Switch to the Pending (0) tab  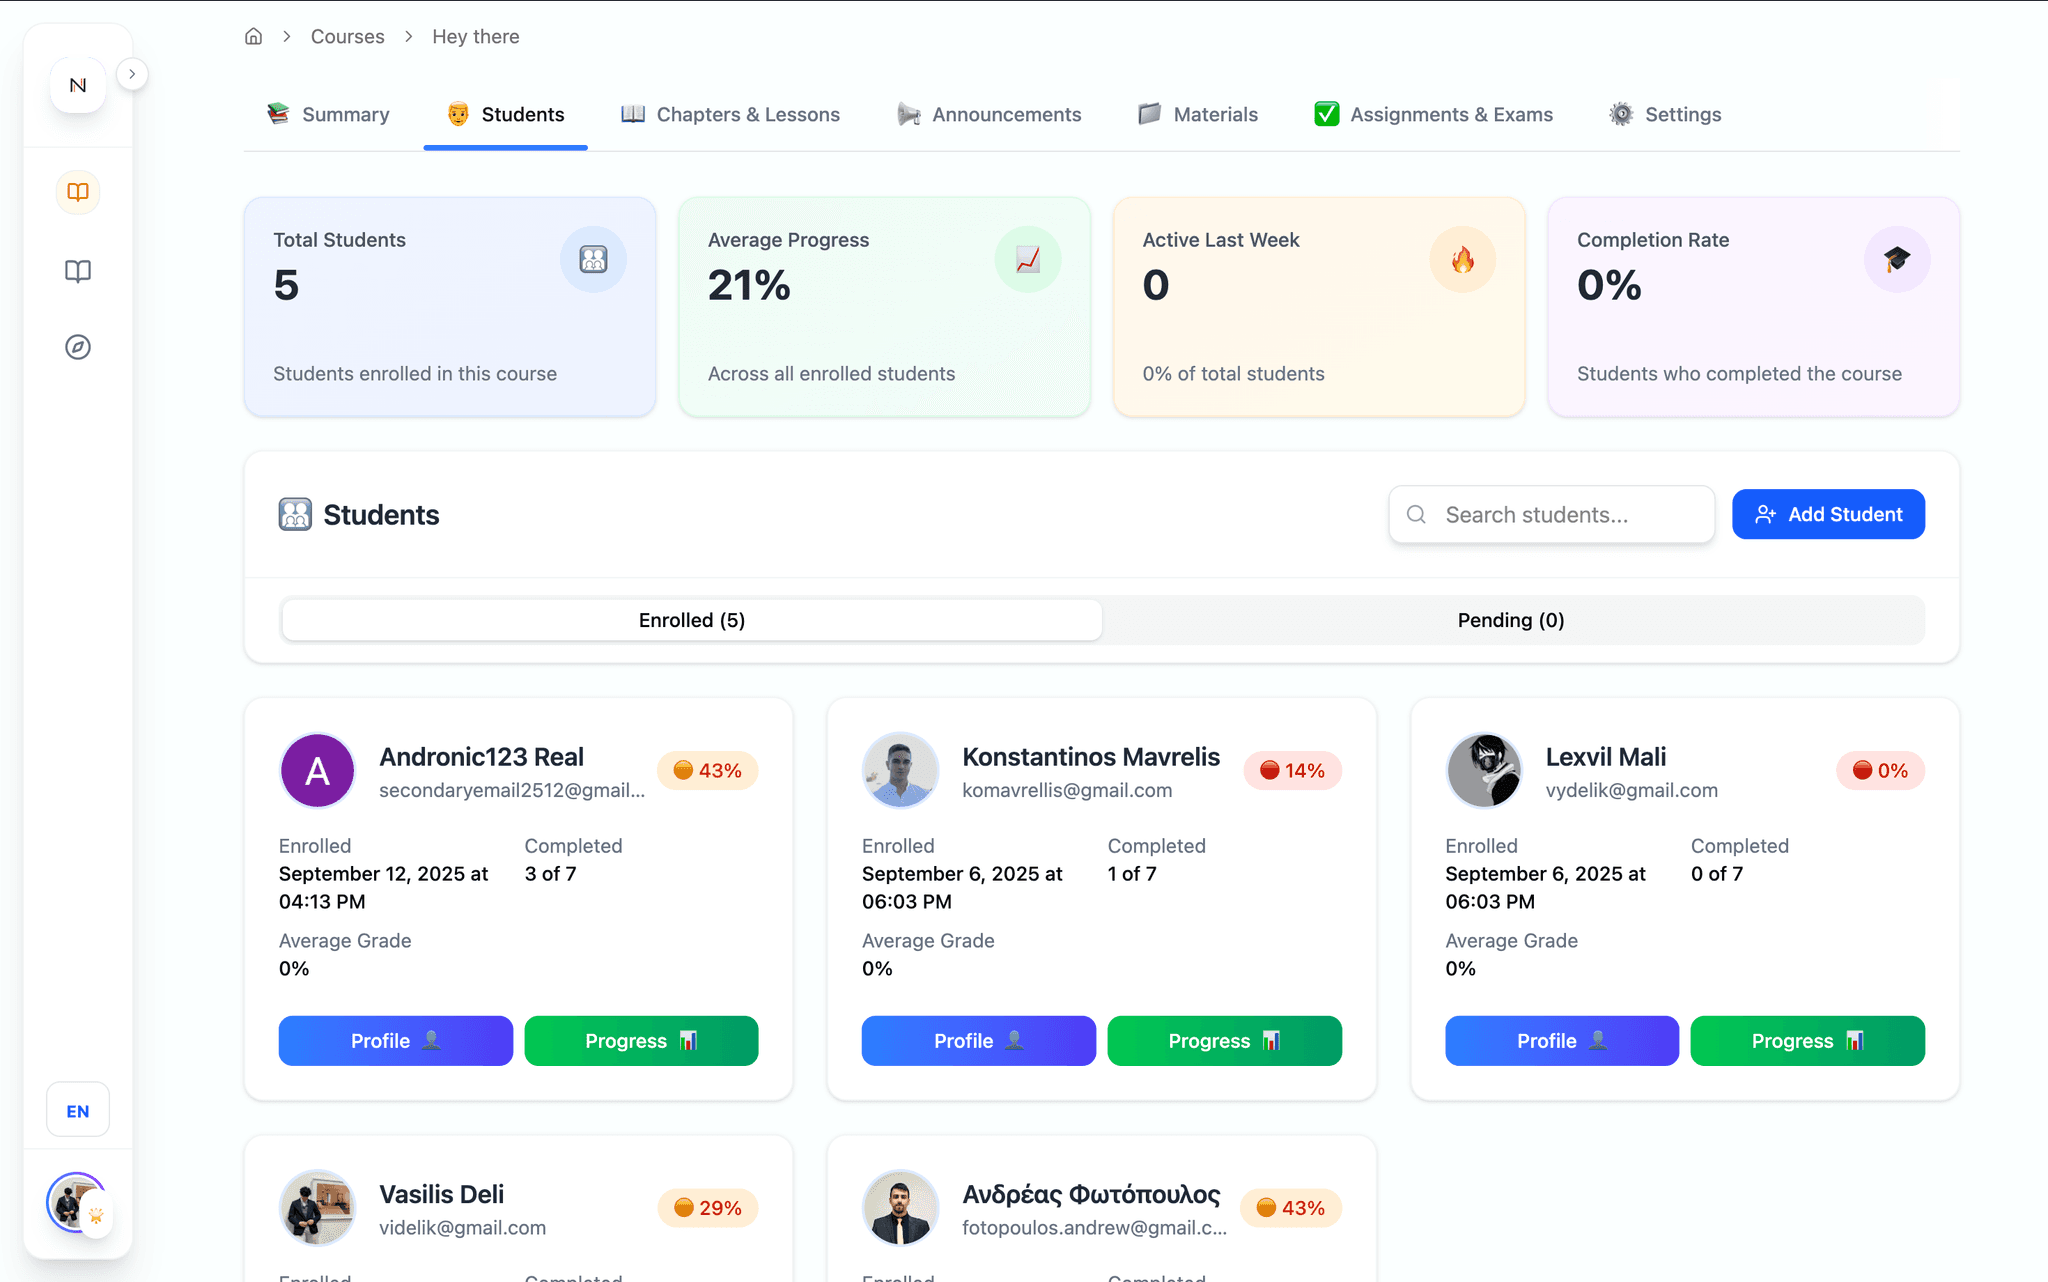click(x=1510, y=620)
